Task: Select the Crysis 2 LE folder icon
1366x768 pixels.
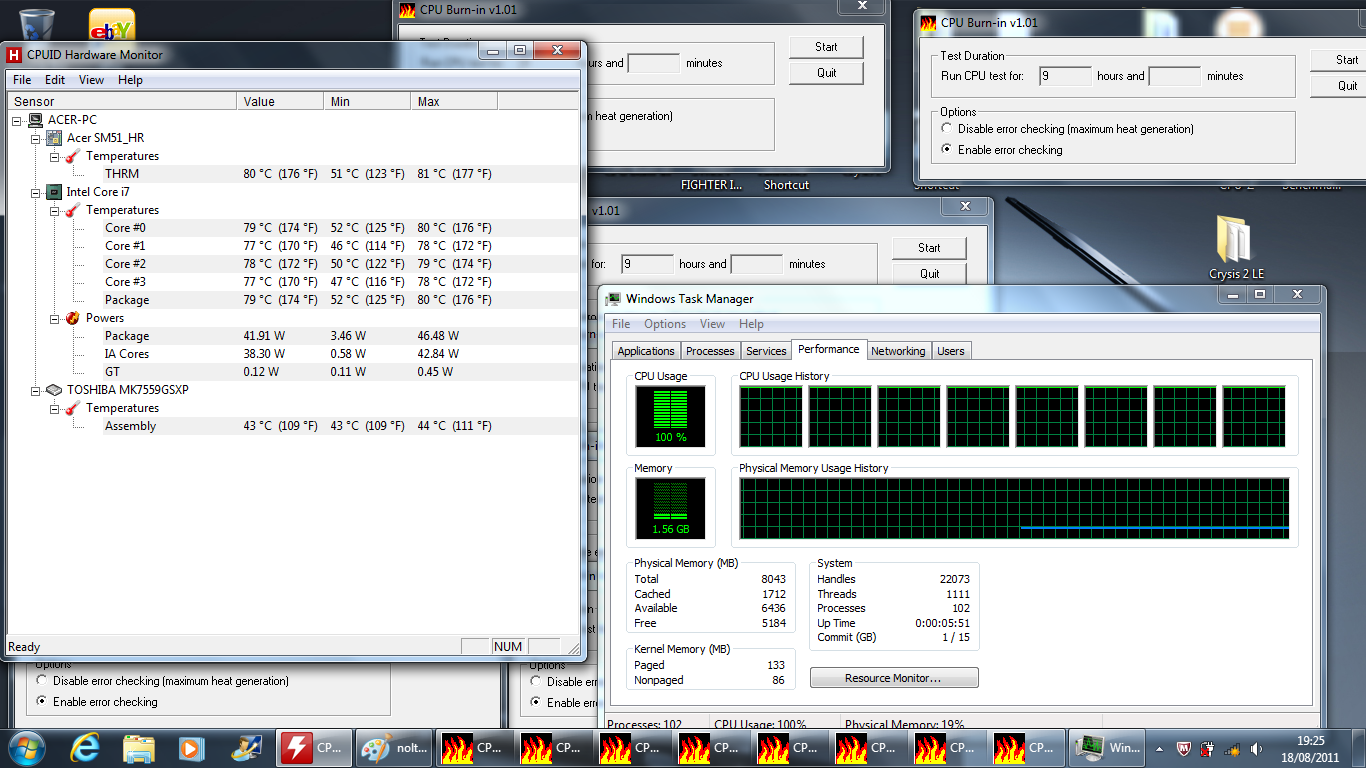Action: coord(1234,240)
